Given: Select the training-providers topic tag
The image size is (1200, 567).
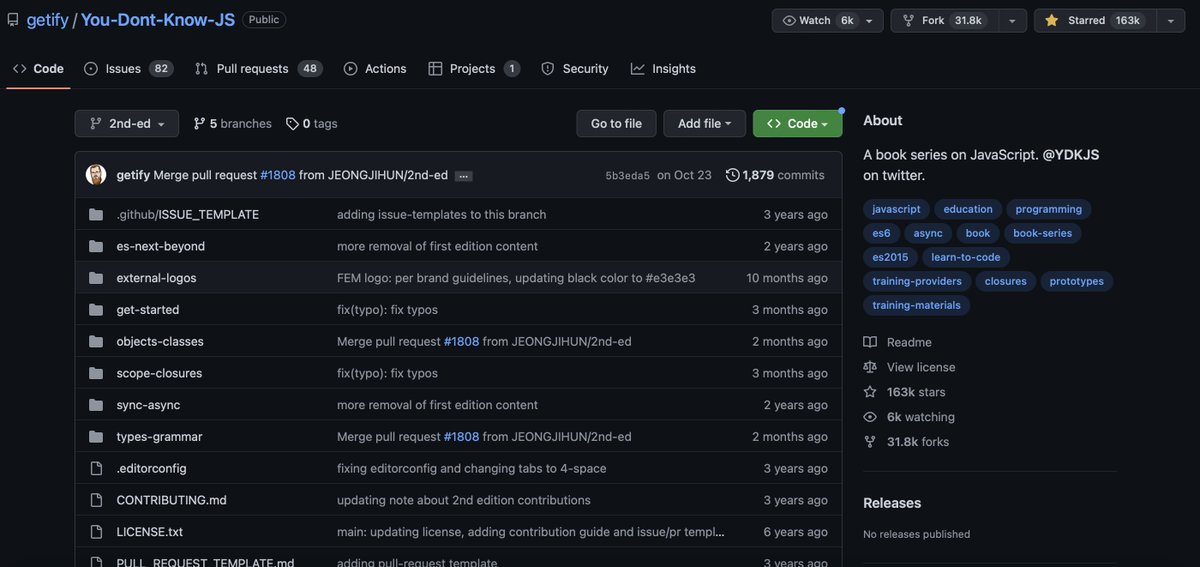Looking at the screenshot, I should coord(917,281).
